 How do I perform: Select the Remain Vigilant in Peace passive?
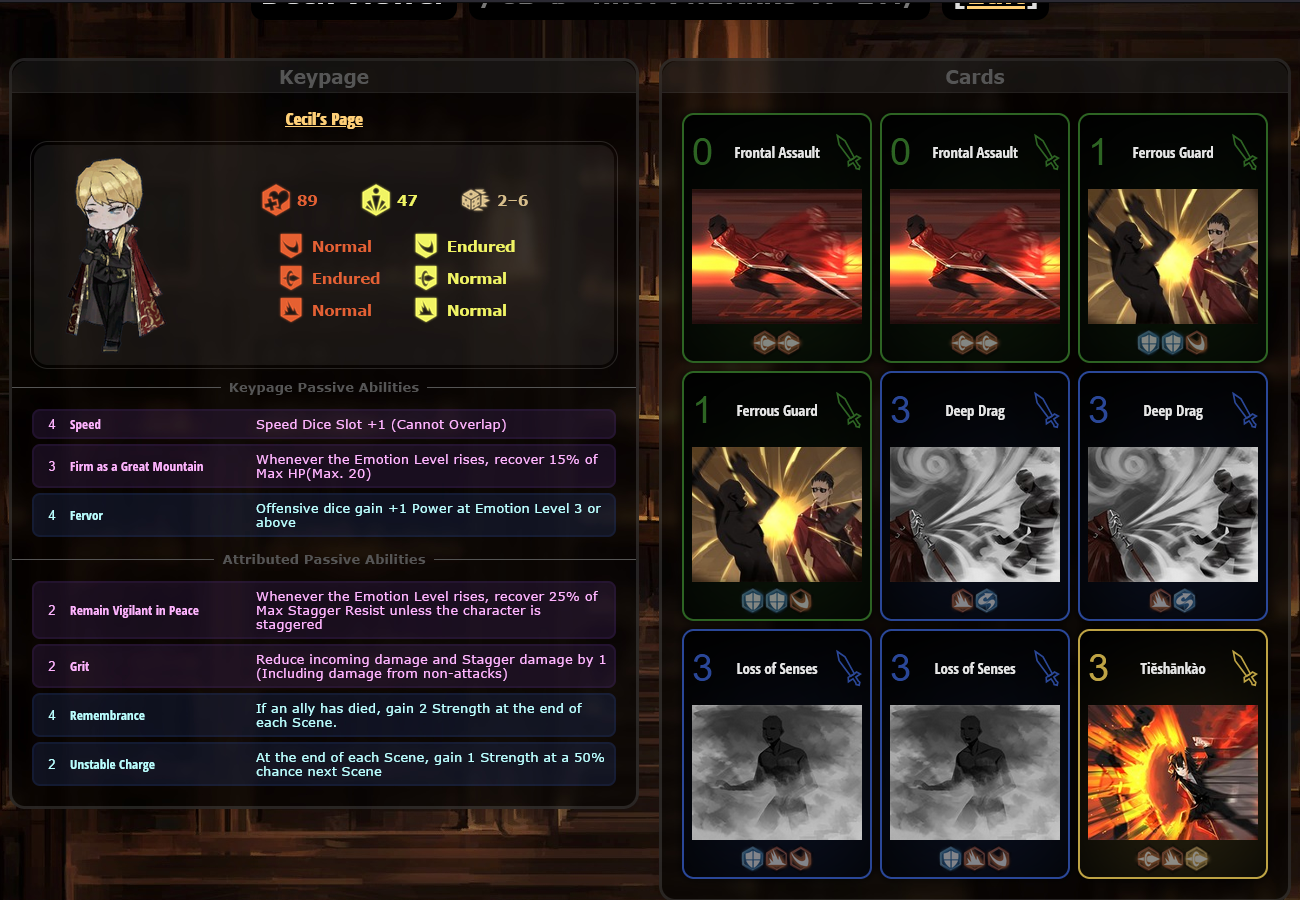(x=324, y=610)
